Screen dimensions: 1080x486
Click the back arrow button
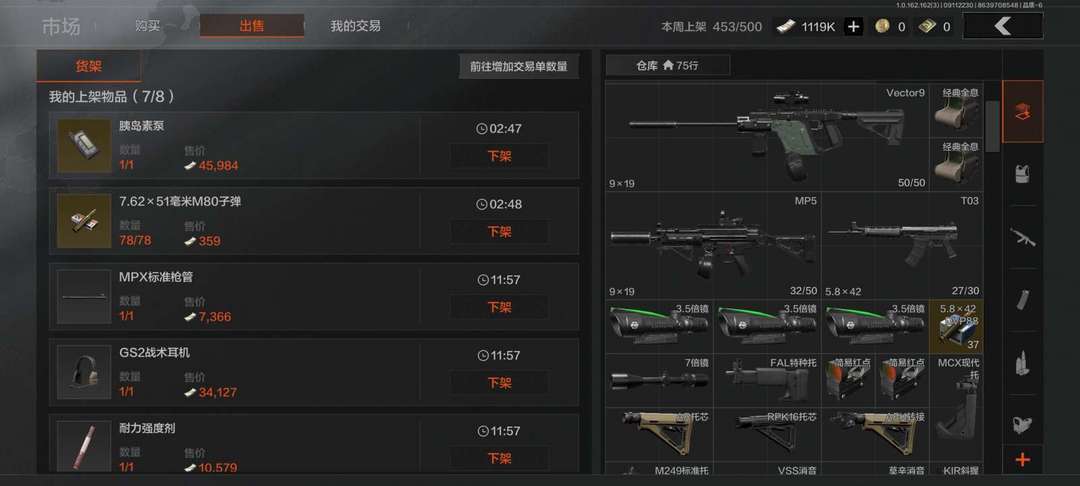(1002, 26)
